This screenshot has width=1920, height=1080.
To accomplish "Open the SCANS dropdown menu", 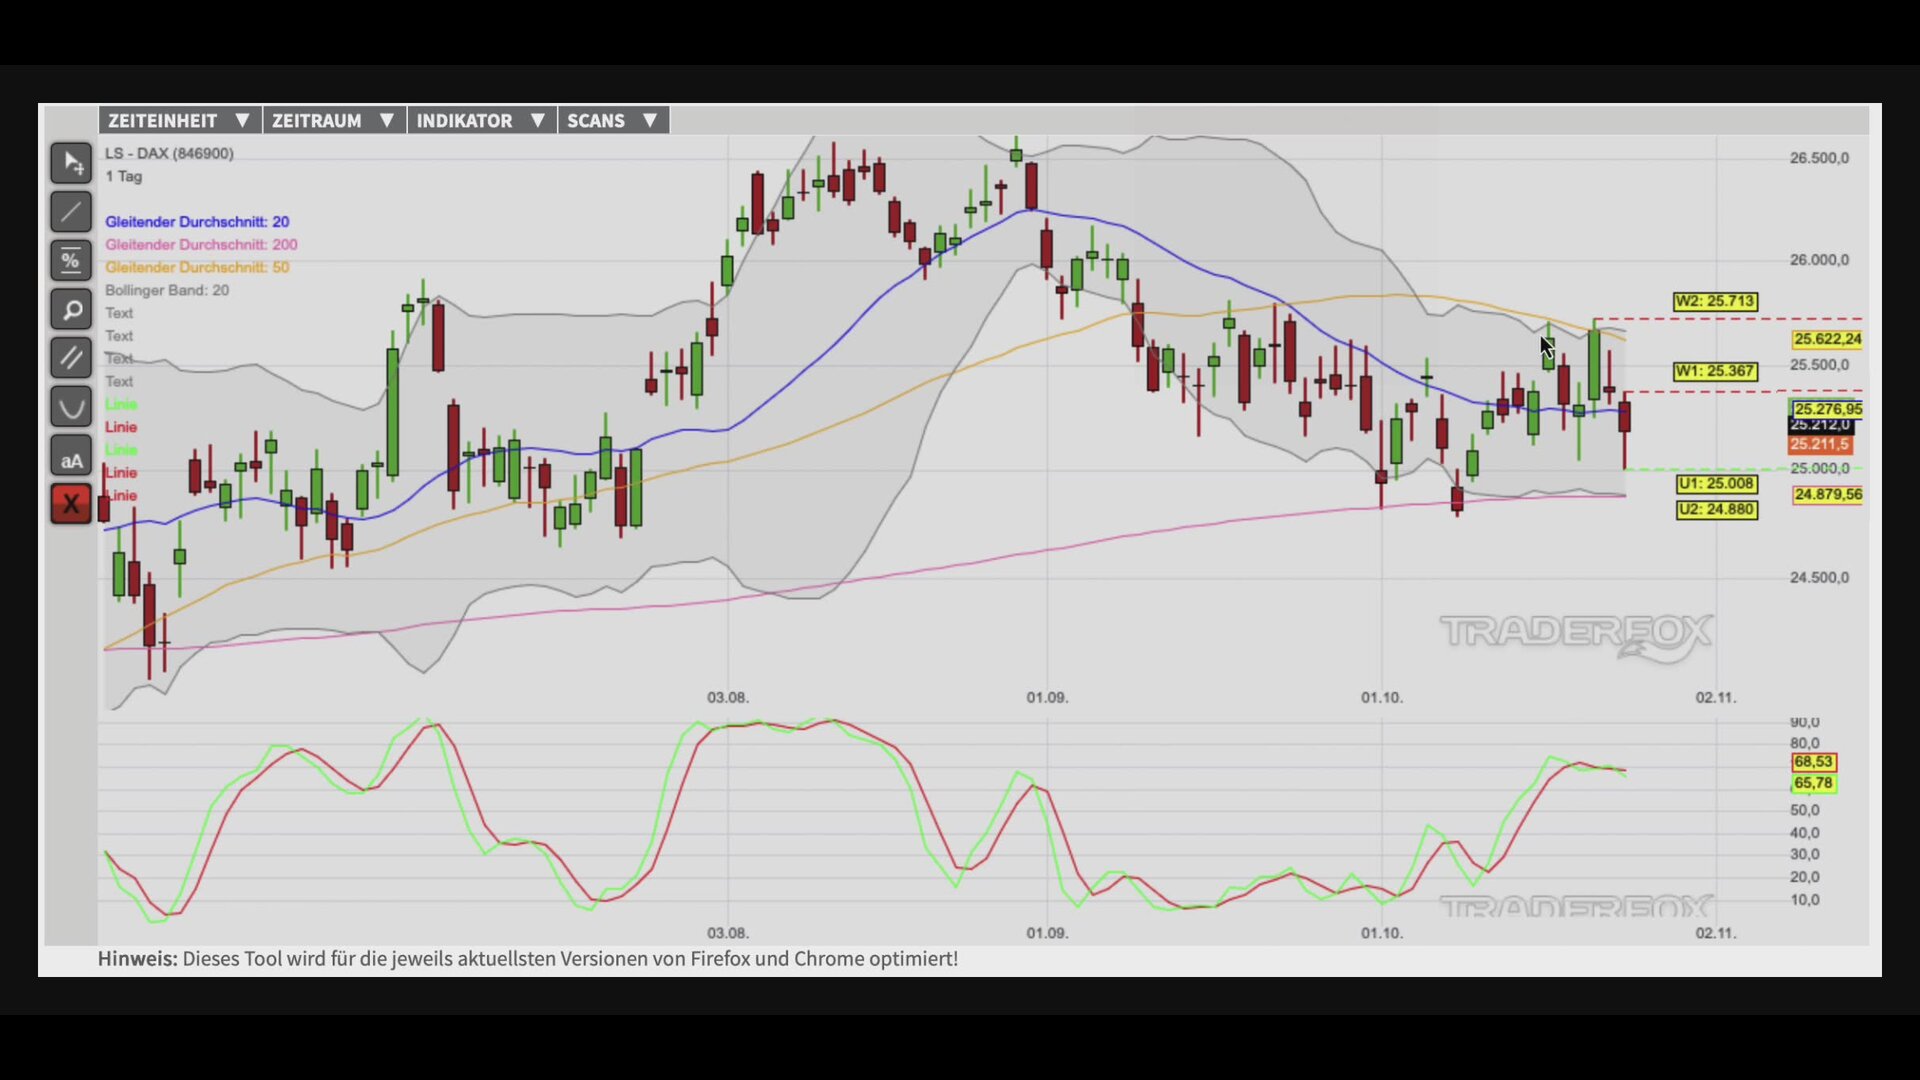I will pos(613,121).
